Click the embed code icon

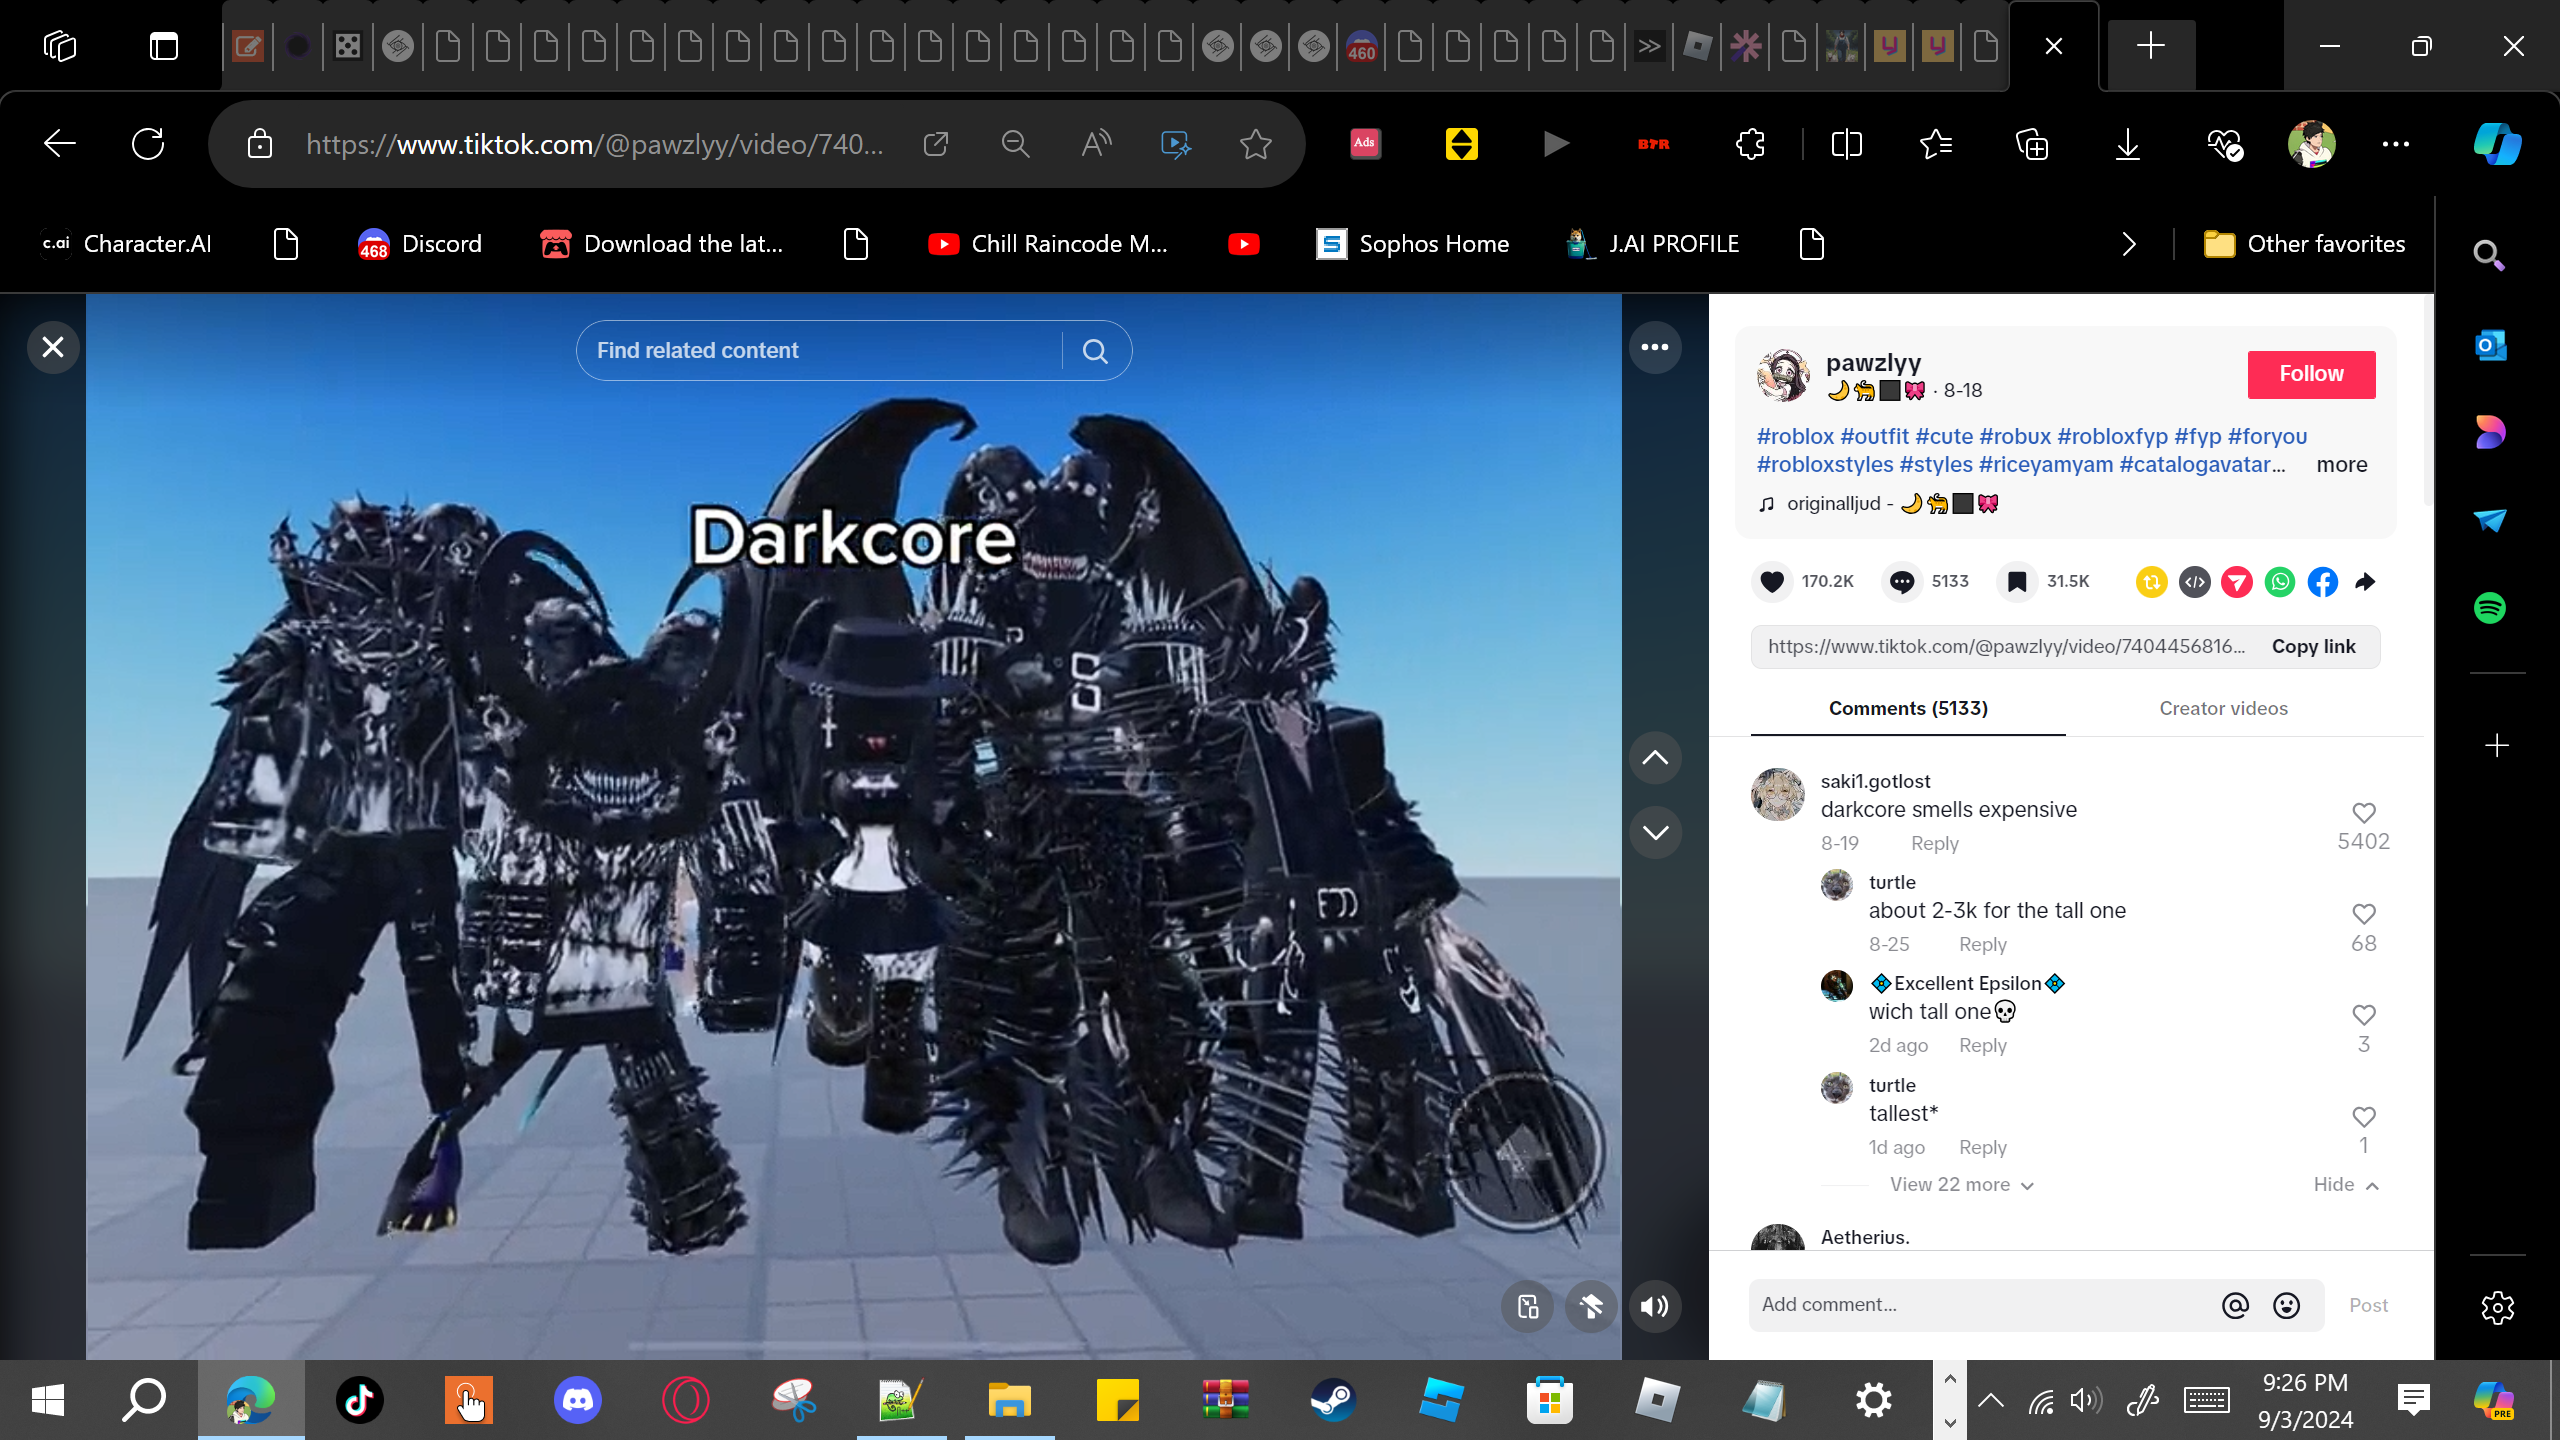[x=2194, y=581]
